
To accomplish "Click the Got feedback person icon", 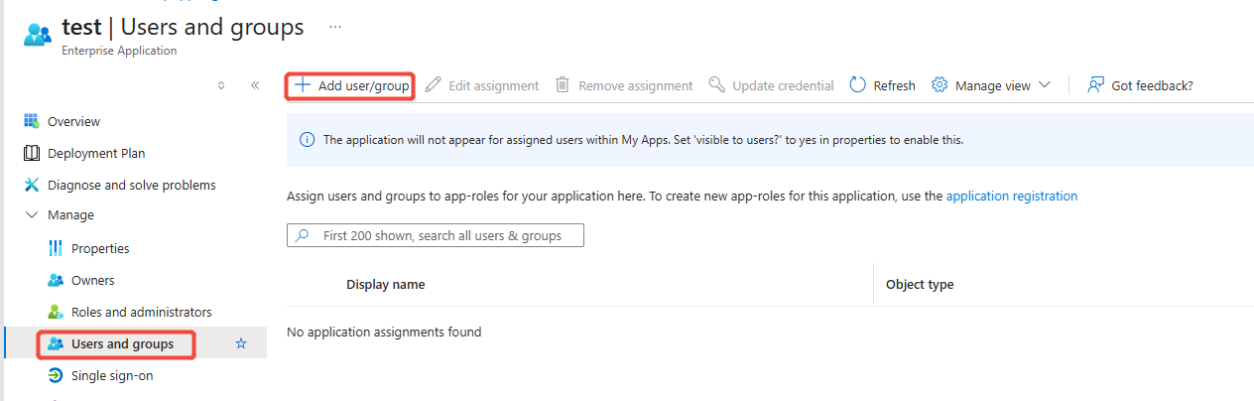I will click(1096, 85).
